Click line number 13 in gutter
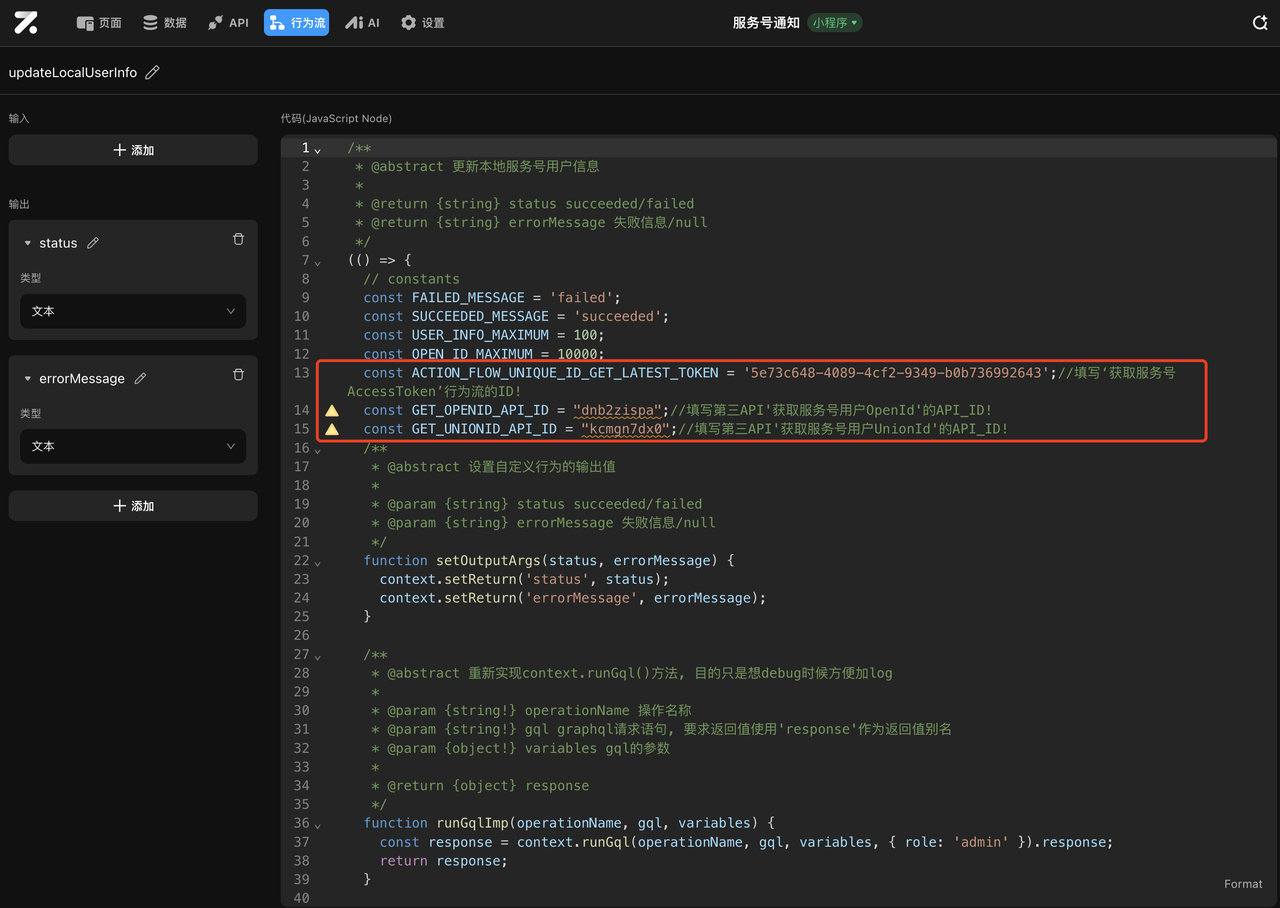 tap(301, 373)
